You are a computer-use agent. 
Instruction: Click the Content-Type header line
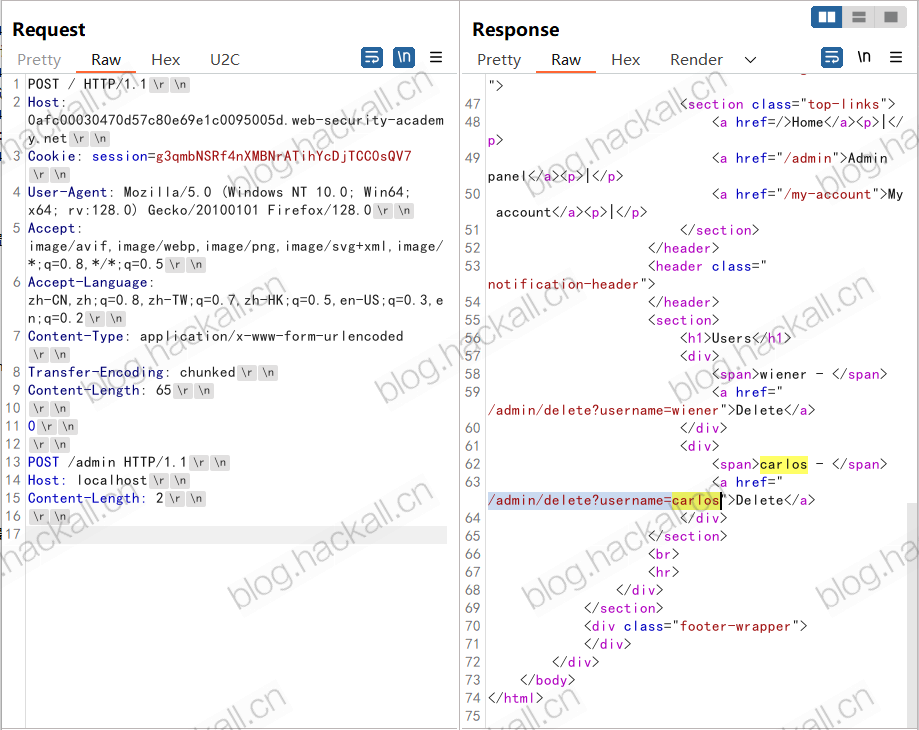click(216, 336)
